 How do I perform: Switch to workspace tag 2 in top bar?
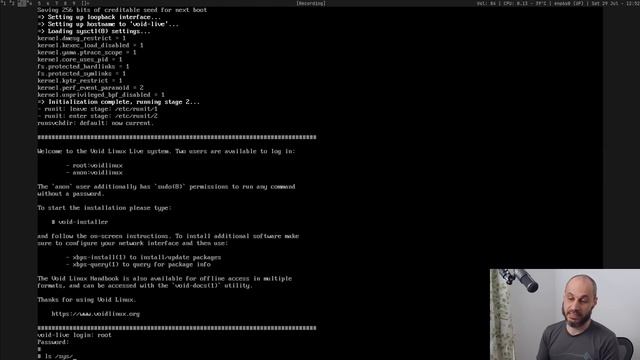(12, 3)
